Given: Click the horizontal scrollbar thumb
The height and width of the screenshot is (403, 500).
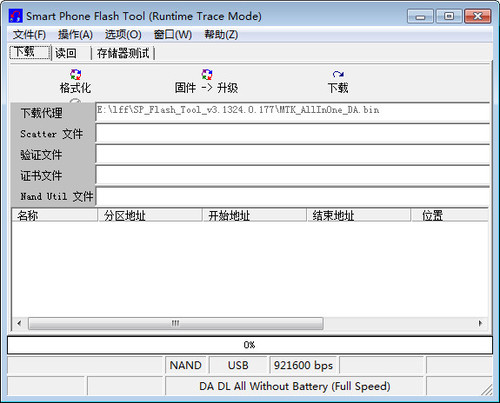Looking at the screenshot, I should (x=176, y=323).
